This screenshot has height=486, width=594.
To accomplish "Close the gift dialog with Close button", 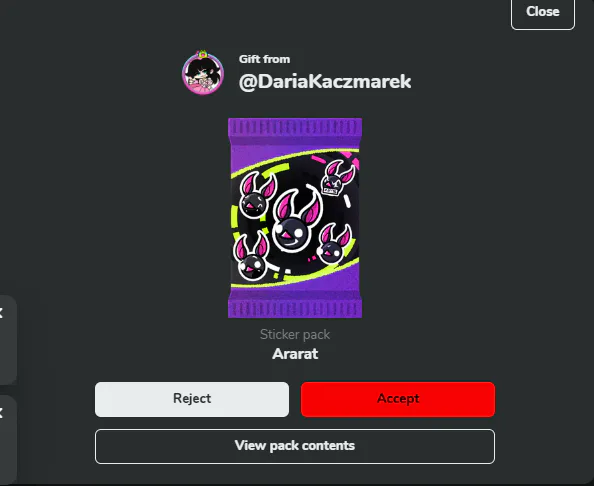I will pos(542,12).
